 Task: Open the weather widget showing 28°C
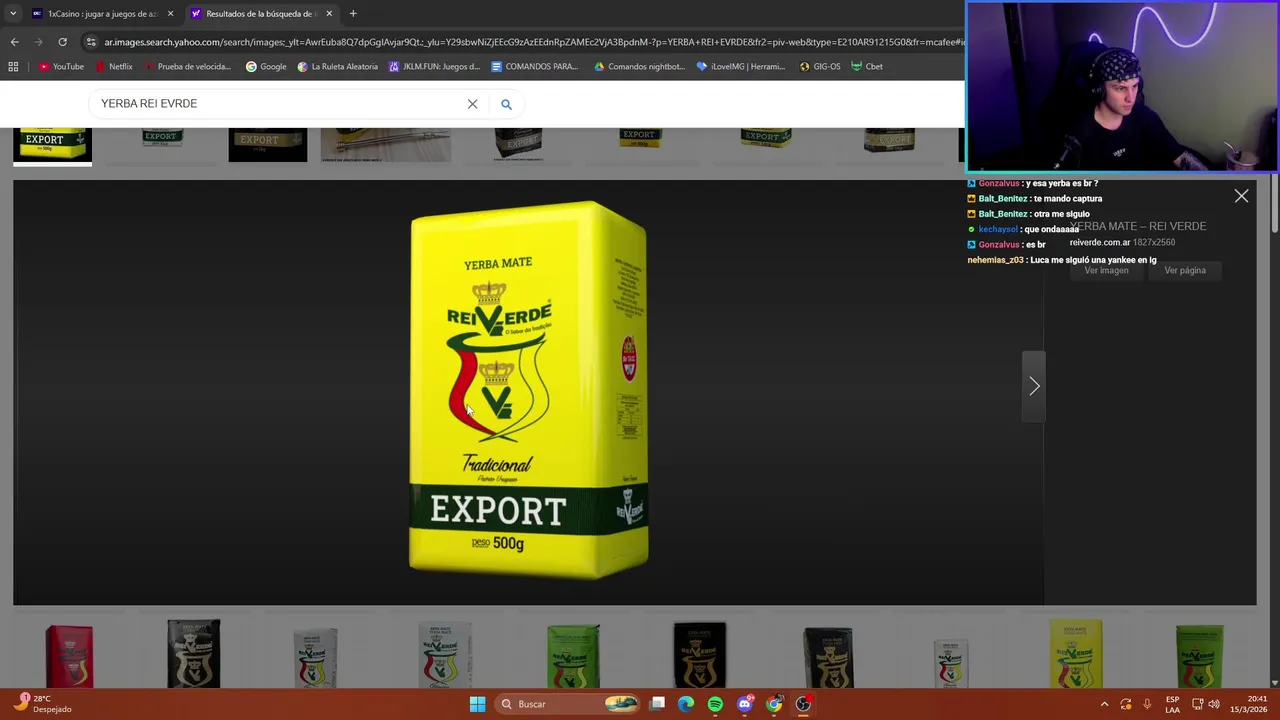(42, 704)
